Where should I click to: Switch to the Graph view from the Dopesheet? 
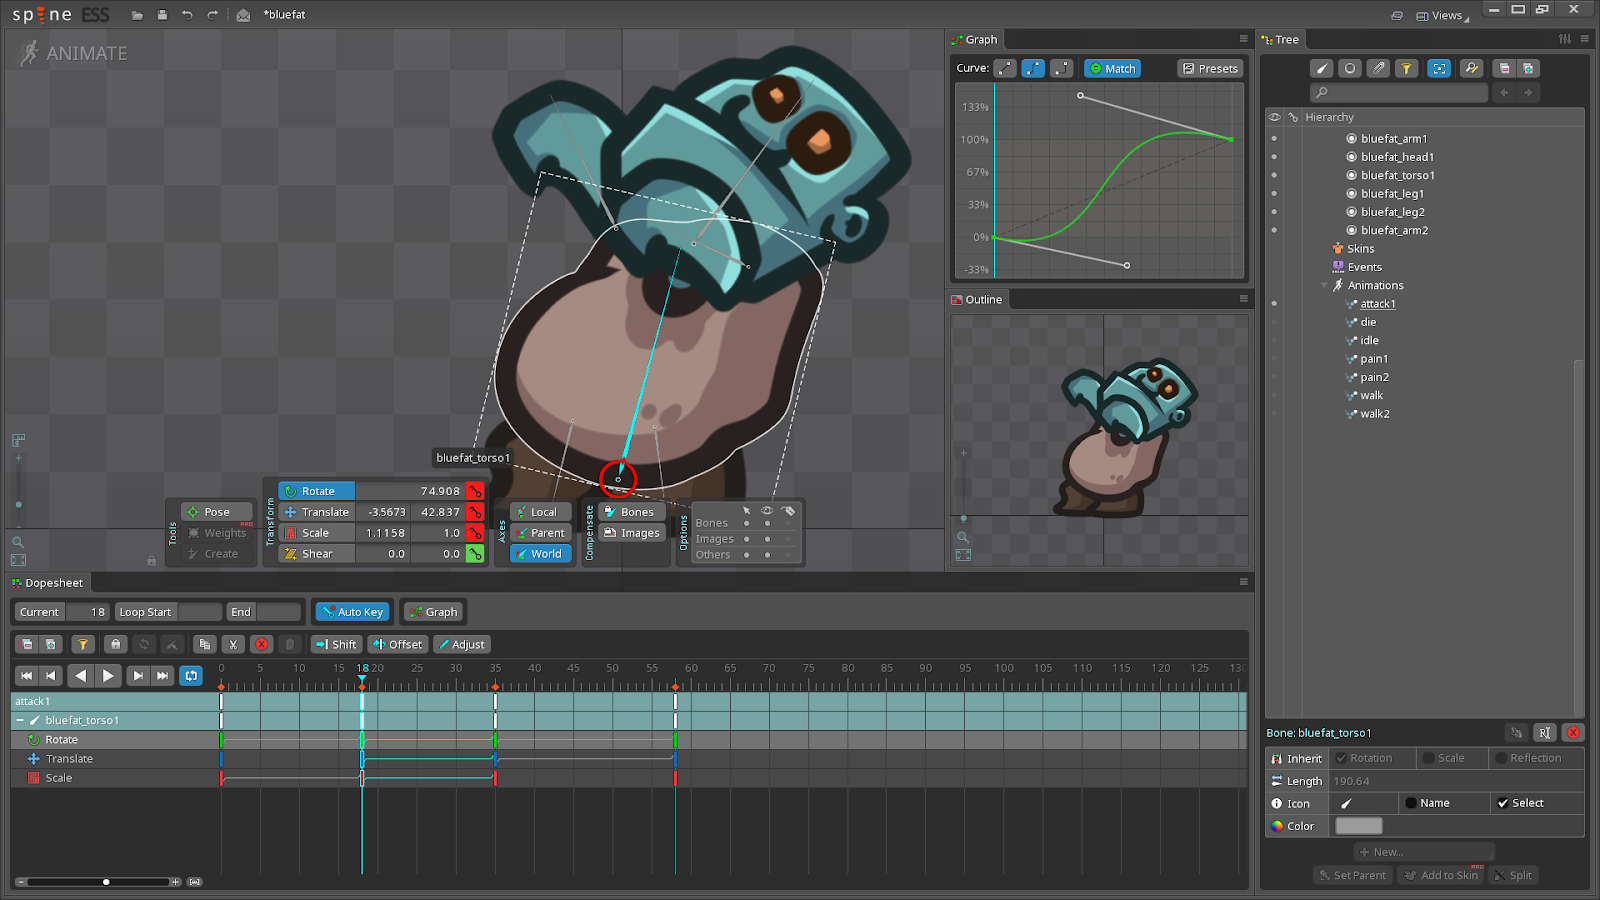(433, 611)
